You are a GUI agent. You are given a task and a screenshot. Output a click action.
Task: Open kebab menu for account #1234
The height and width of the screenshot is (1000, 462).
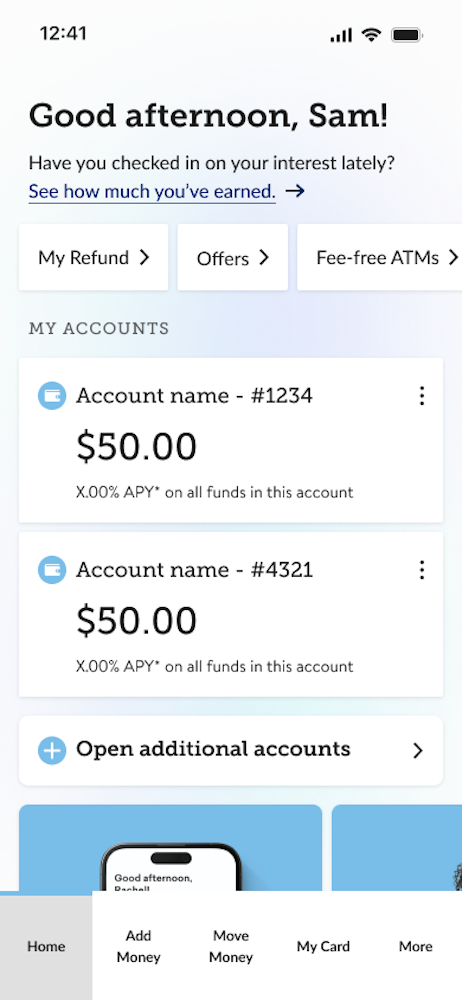pos(421,396)
